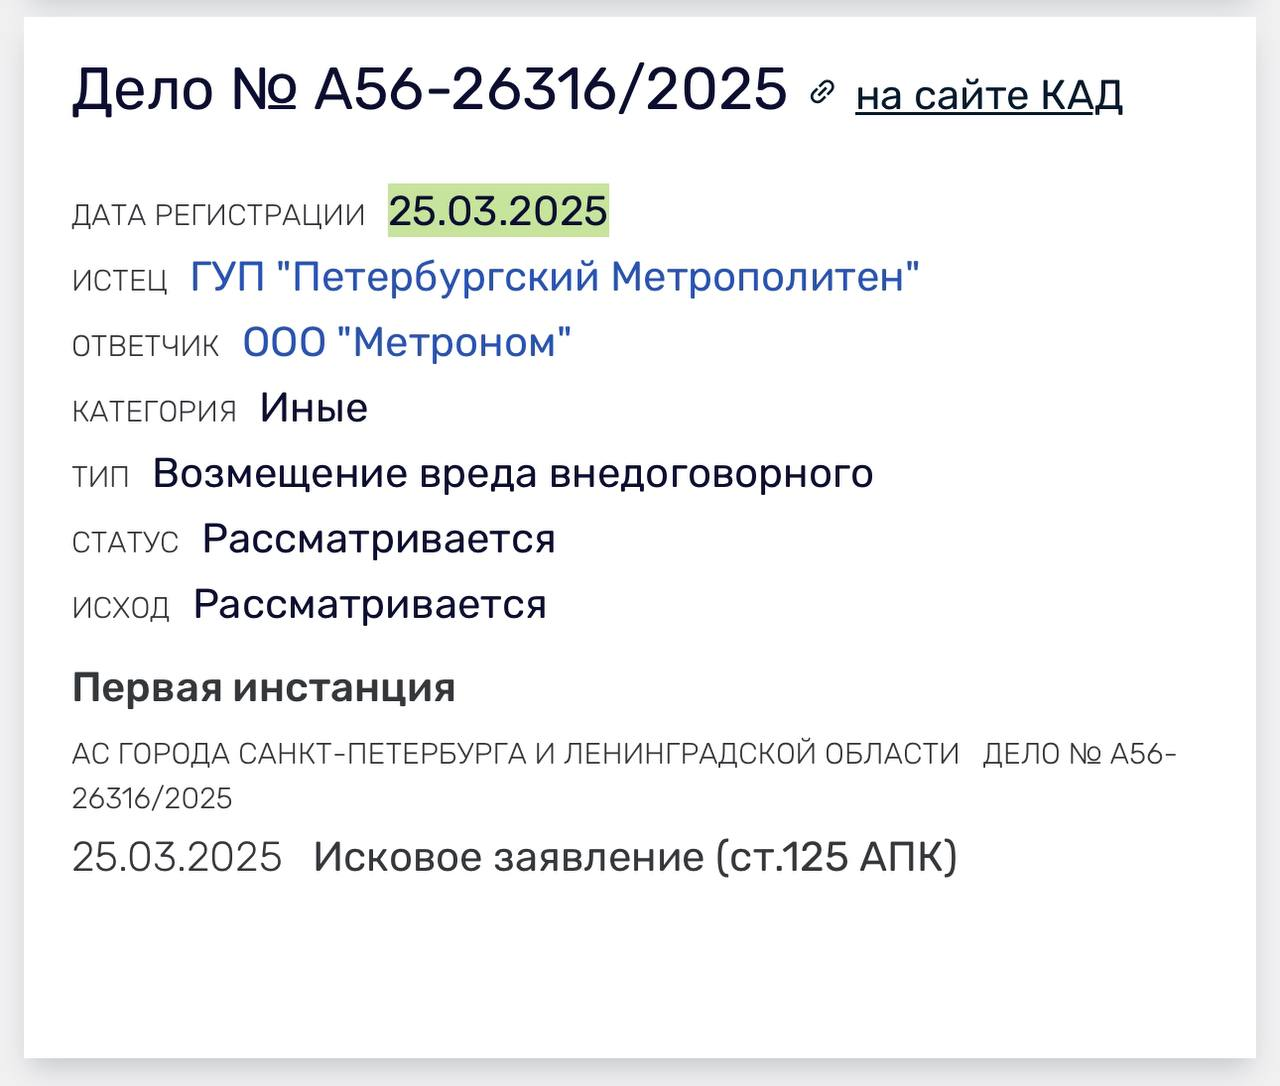1280x1086 pixels.
Task: Select the category value «Иные»
Action: click(314, 408)
